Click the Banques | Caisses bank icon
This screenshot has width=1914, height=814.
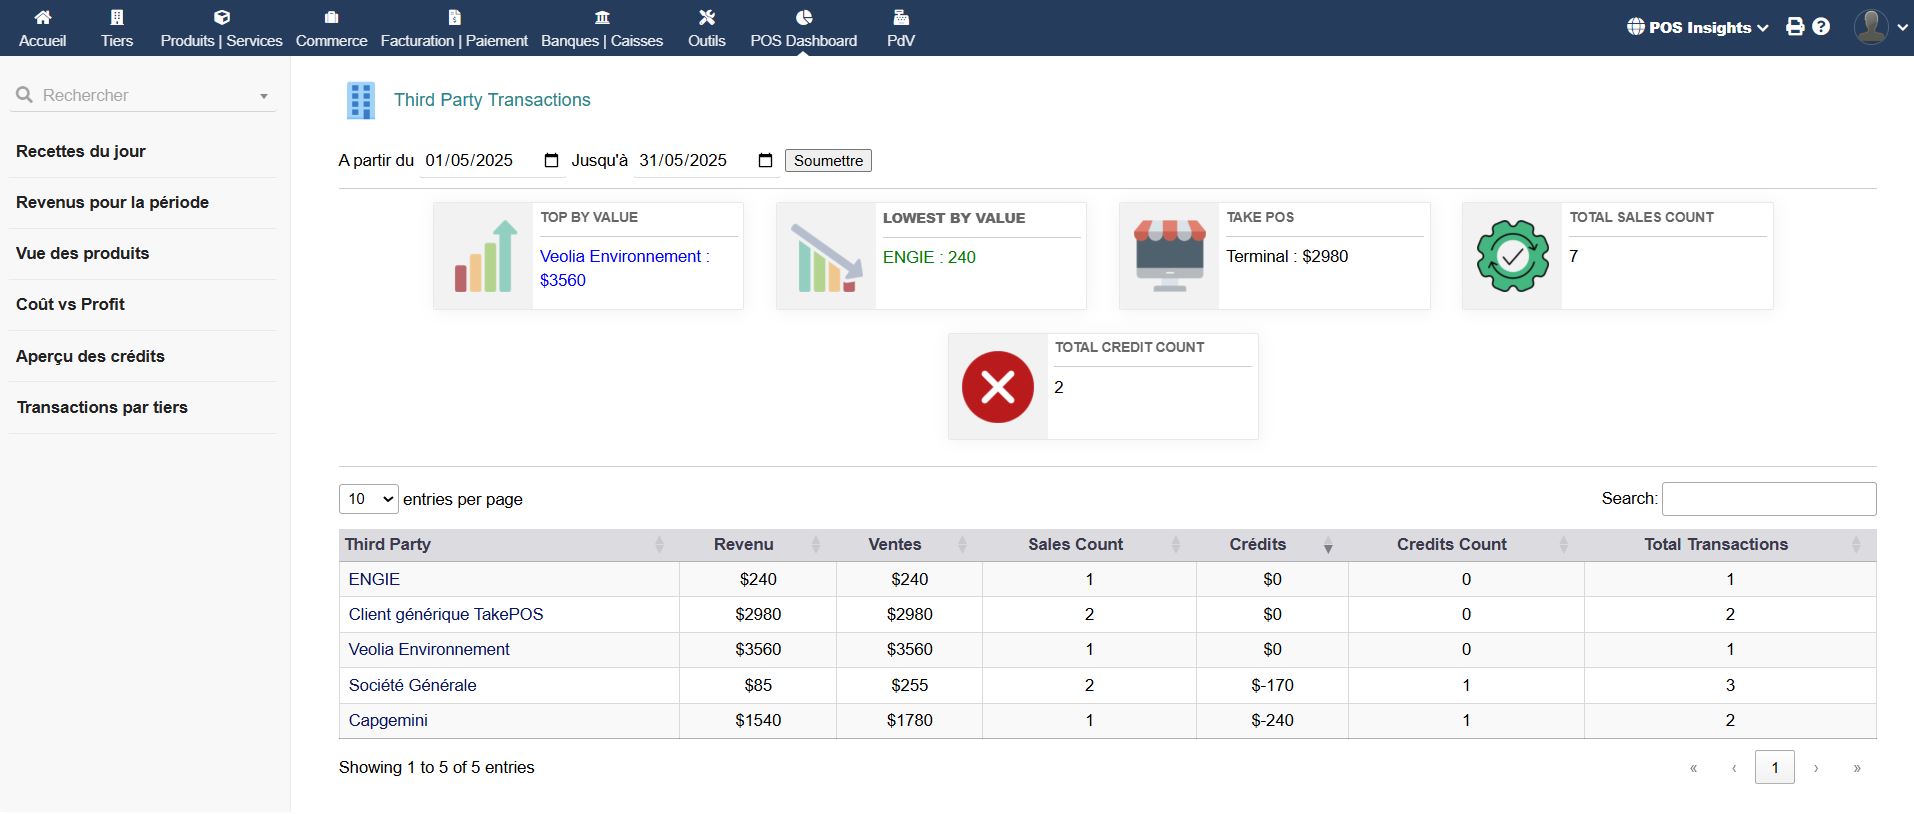[602, 17]
